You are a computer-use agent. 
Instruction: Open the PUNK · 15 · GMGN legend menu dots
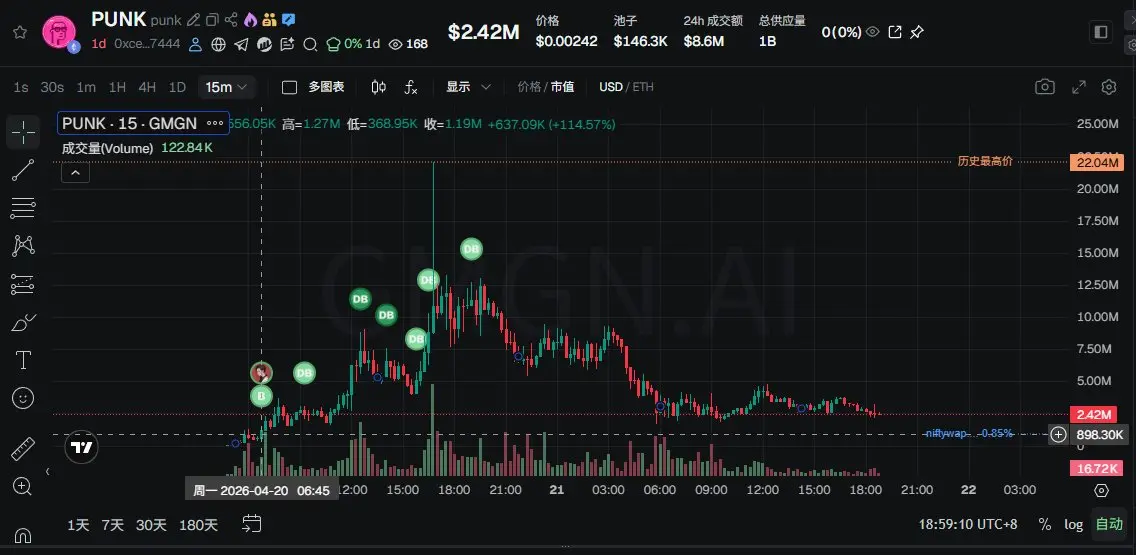point(214,123)
